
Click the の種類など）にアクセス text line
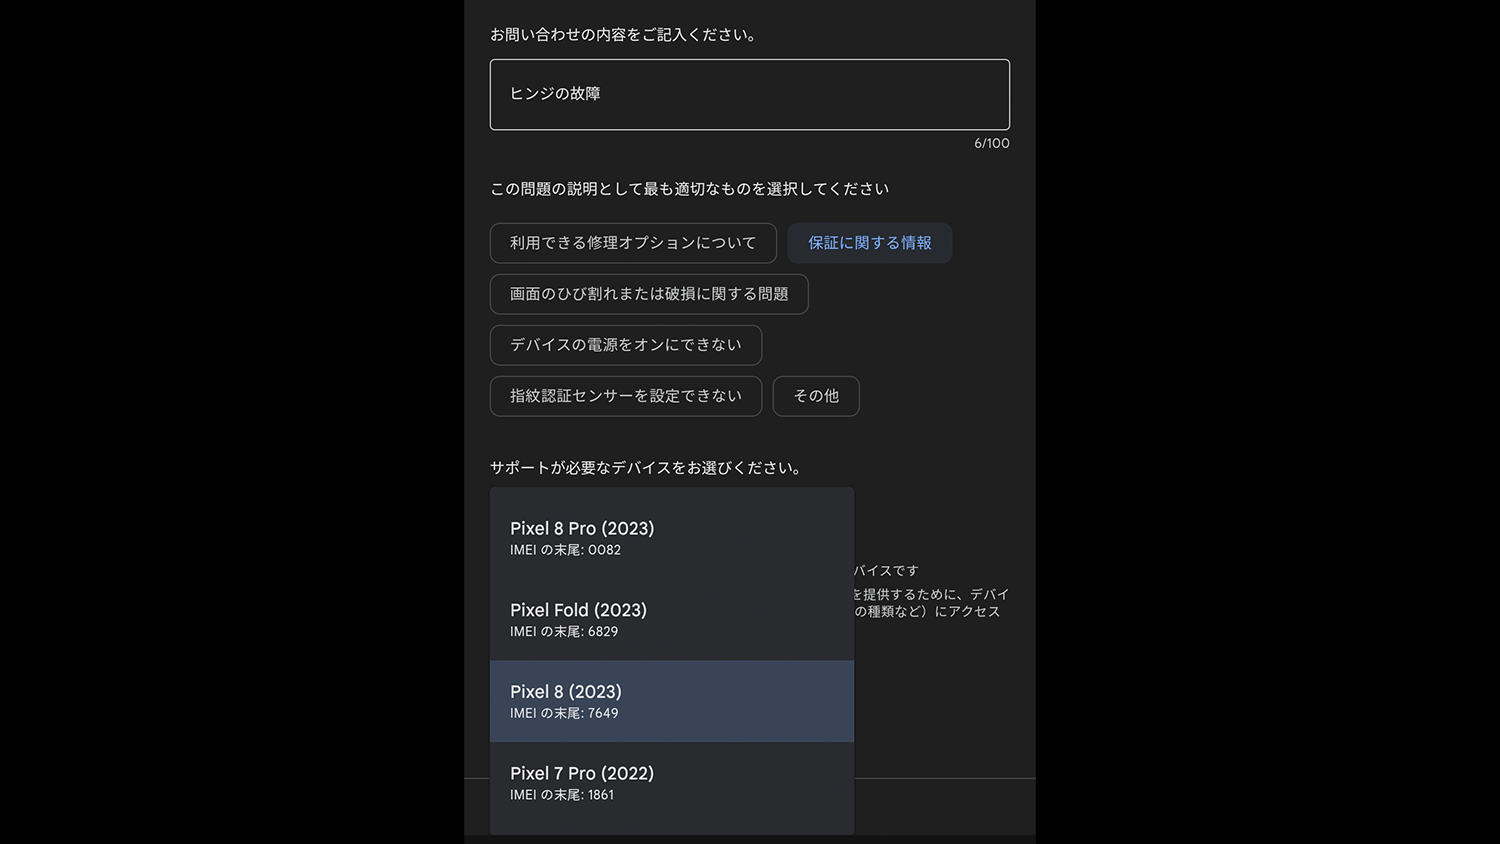tap(927, 612)
